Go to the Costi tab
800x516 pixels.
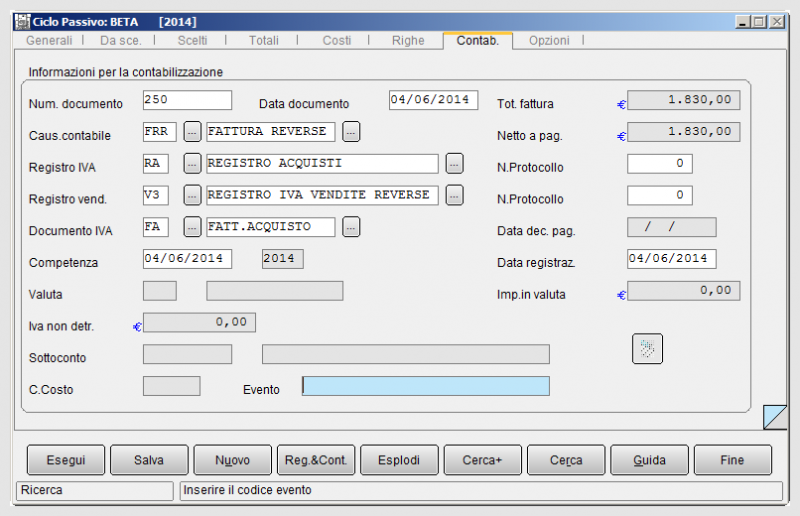pos(336,40)
